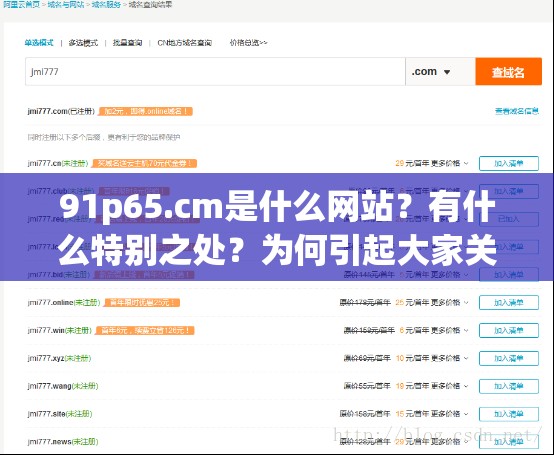This screenshot has width=554, height=455.
Task: Click the orange voucher promo tag beside jmi777.cn
Action: (x=144, y=164)
